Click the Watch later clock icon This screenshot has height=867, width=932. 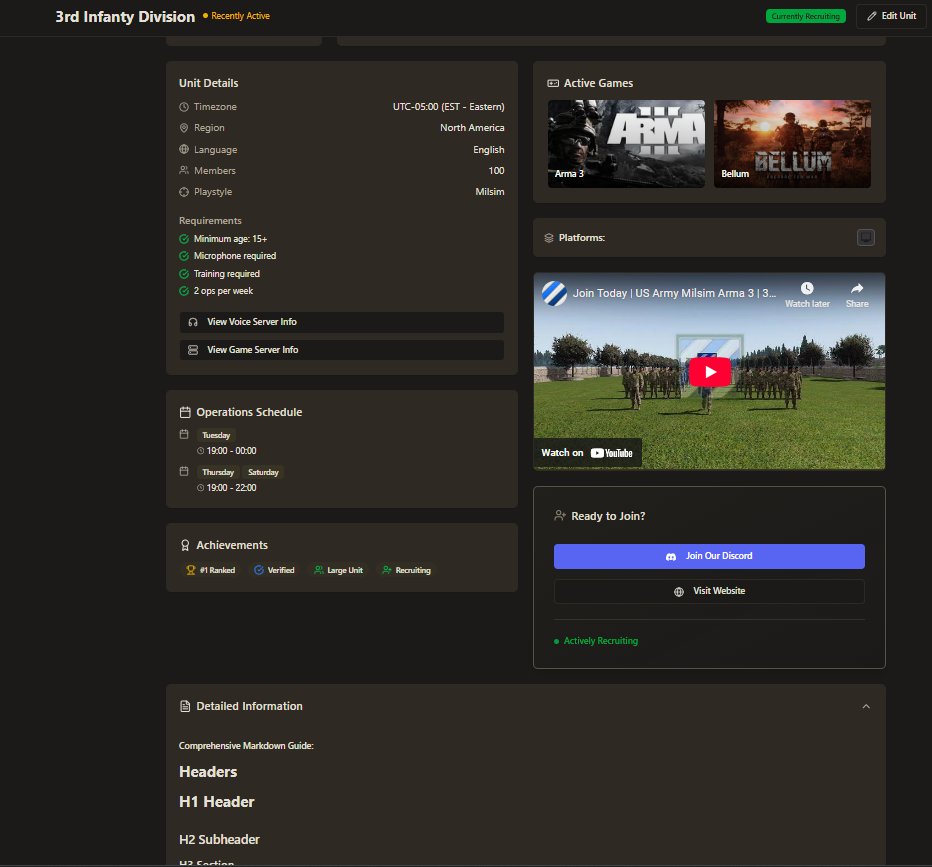point(807,289)
